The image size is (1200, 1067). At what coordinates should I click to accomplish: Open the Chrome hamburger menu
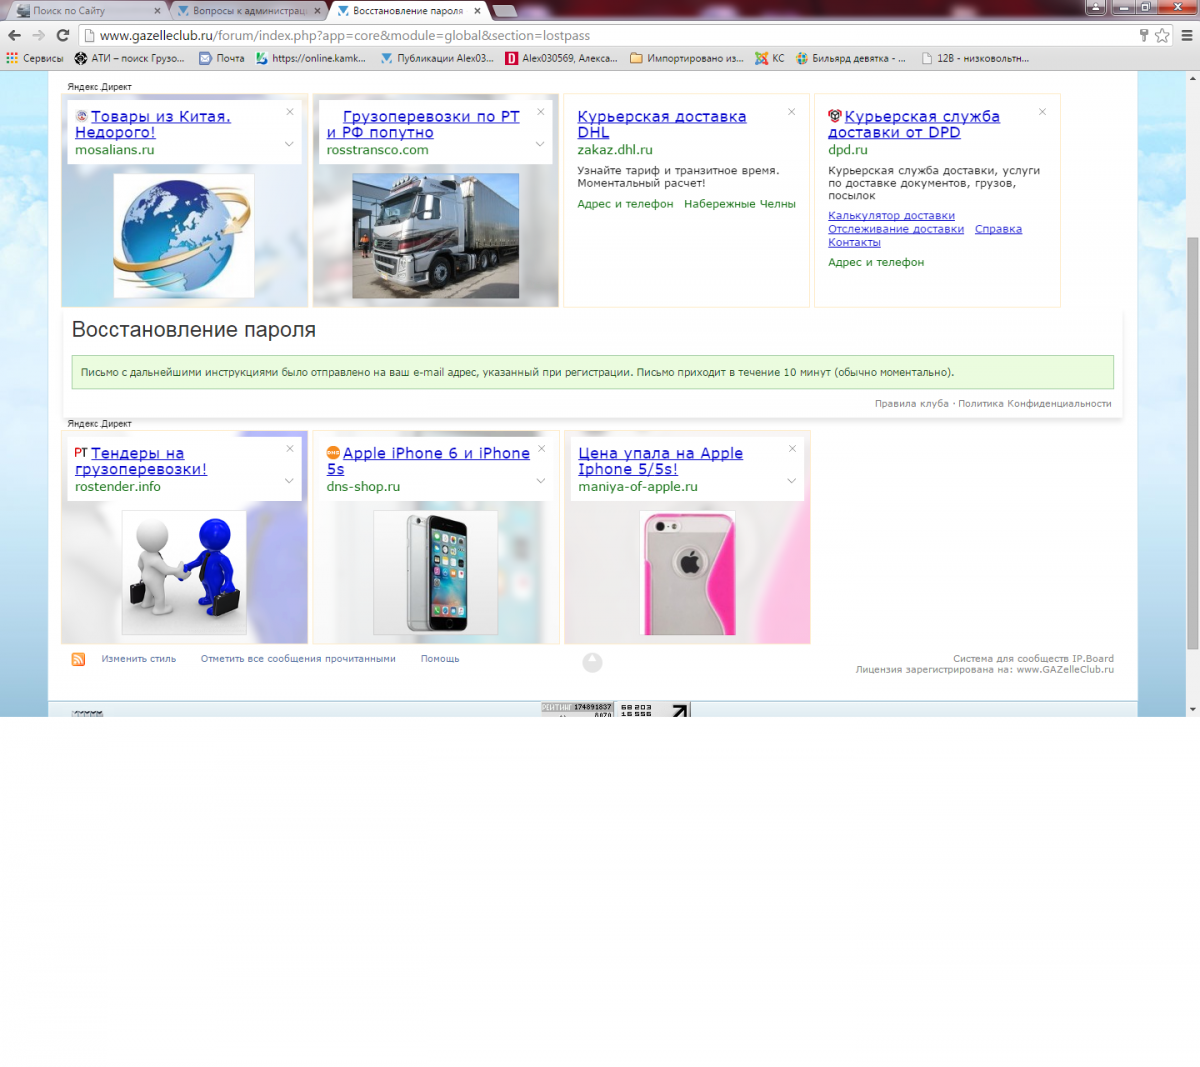[x=1187, y=35]
